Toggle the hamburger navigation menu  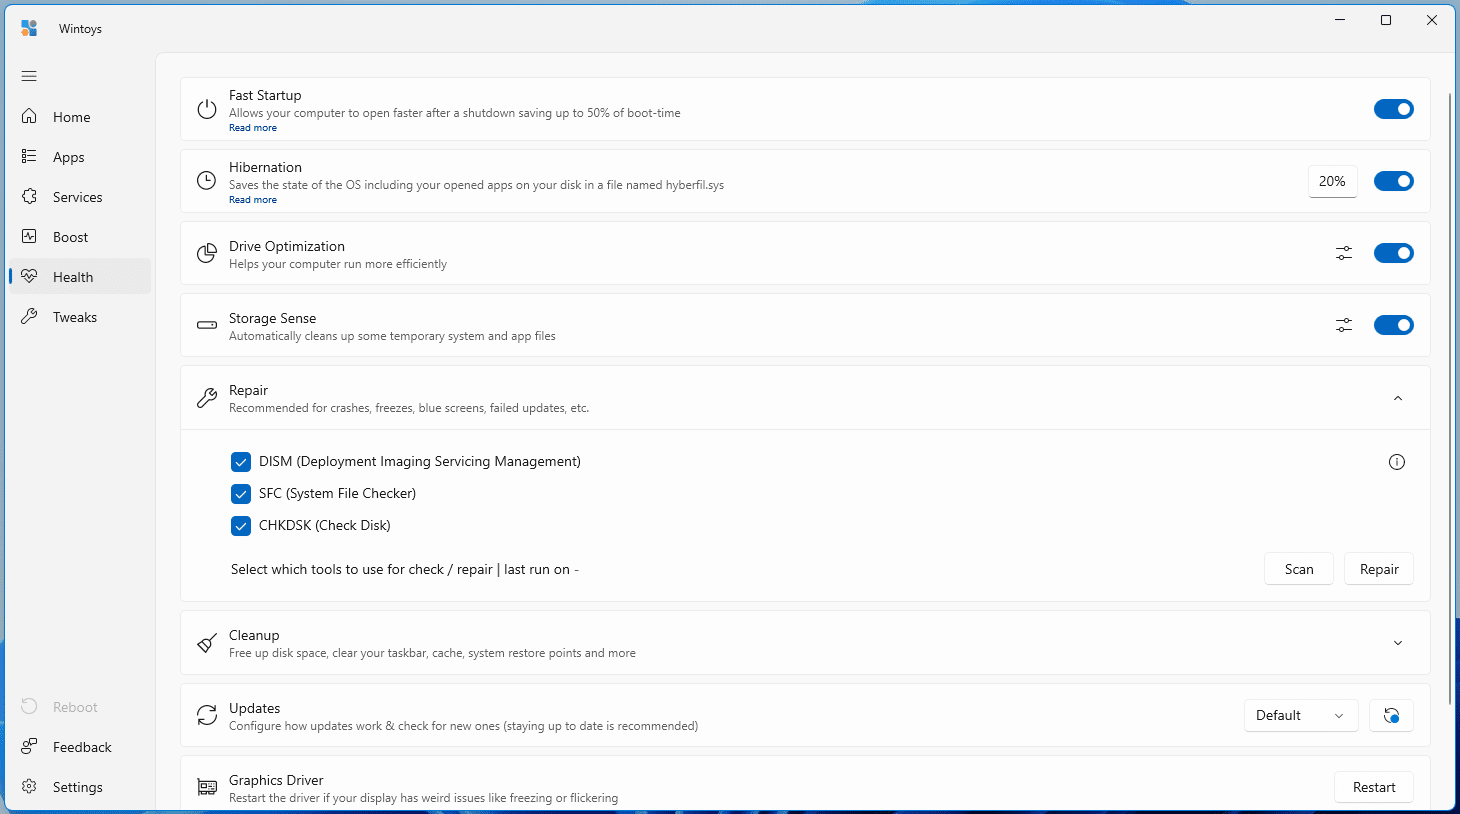29,76
